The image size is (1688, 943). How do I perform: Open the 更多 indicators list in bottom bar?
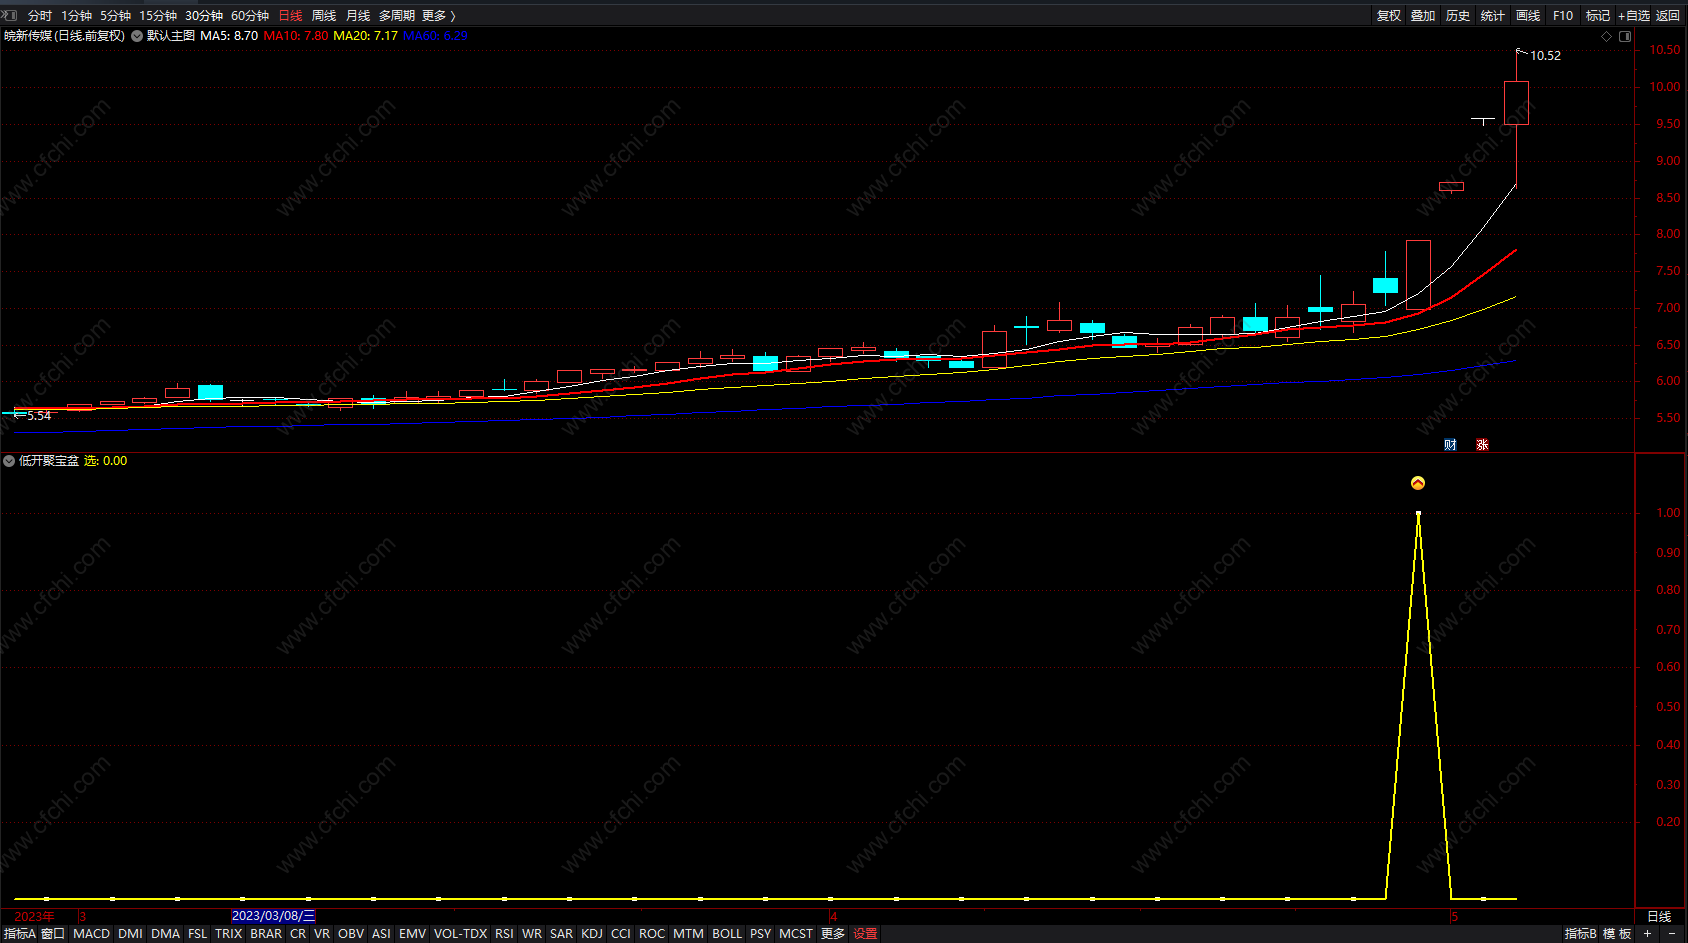833,934
